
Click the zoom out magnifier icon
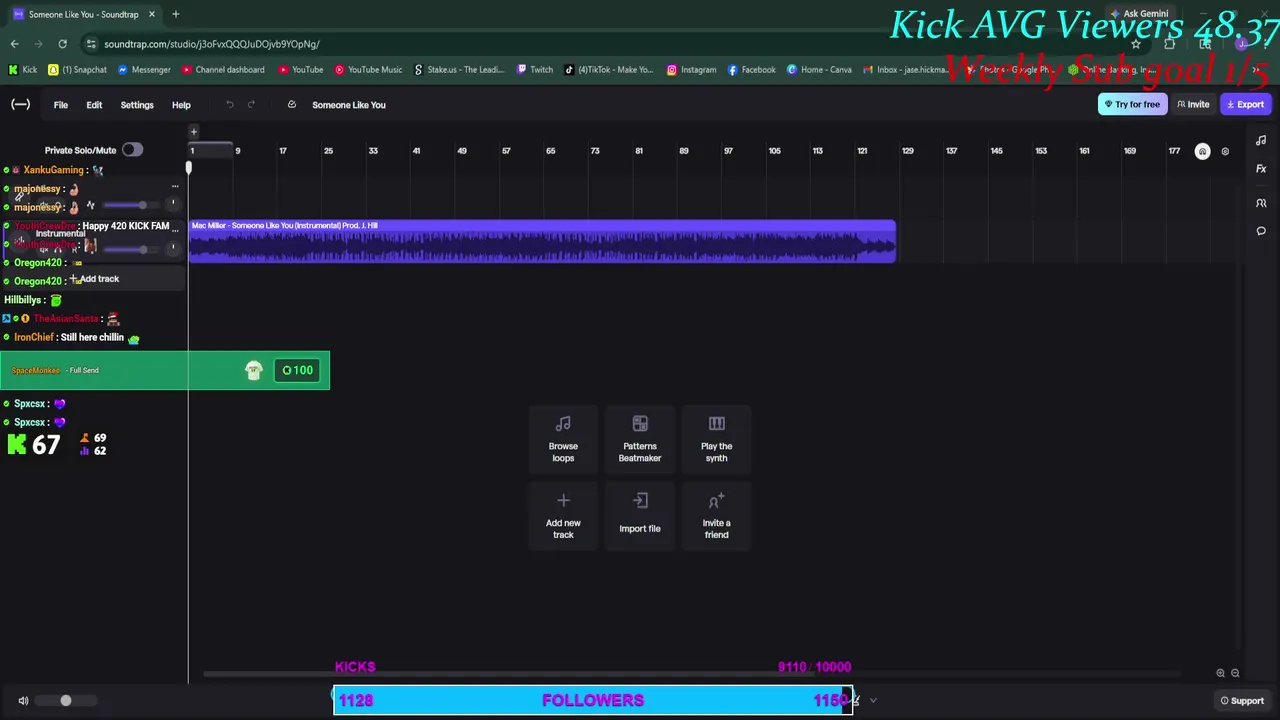[x=1235, y=674]
